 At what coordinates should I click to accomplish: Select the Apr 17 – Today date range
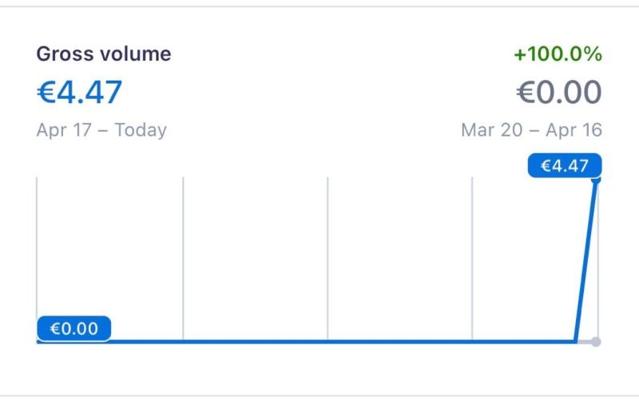(x=101, y=130)
